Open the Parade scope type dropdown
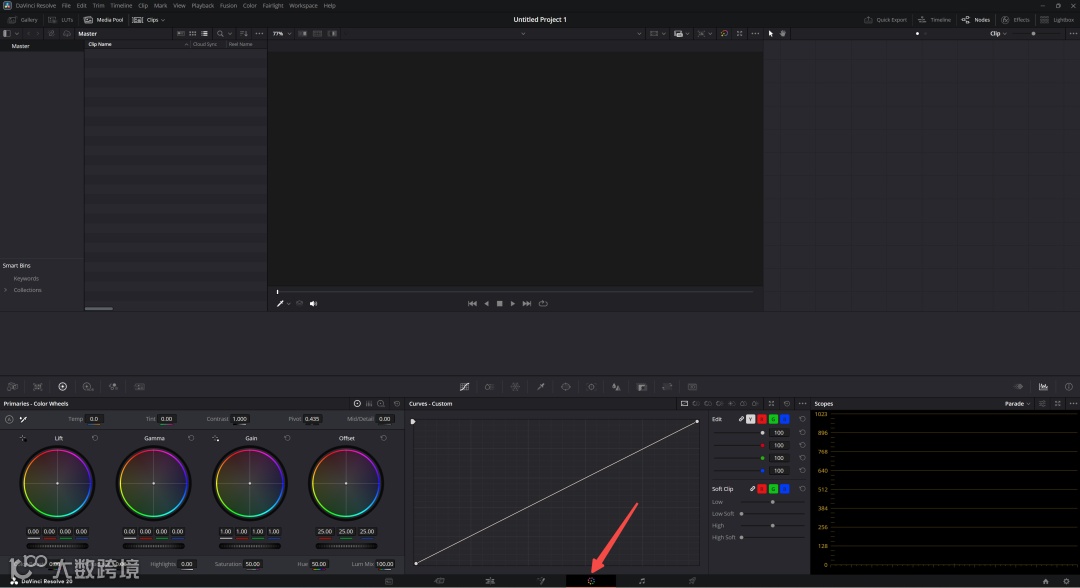The width and height of the screenshot is (1080, 588). click(1017, 404)
